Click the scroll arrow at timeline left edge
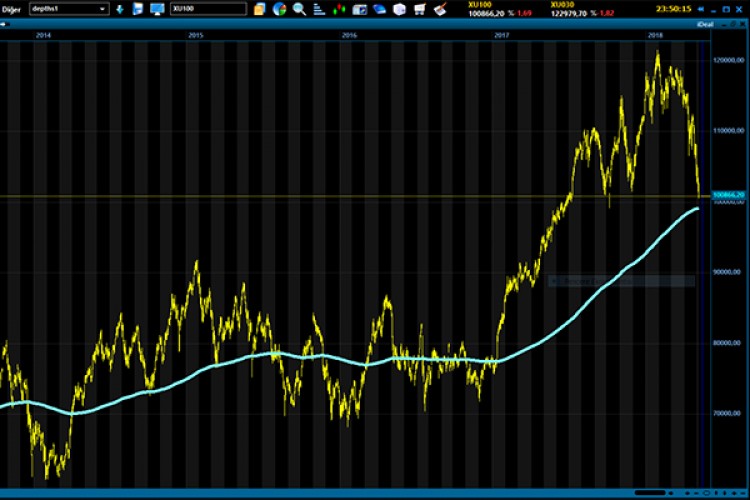The width and height of the screenshot is (750, 500). (x=4, y=22)
